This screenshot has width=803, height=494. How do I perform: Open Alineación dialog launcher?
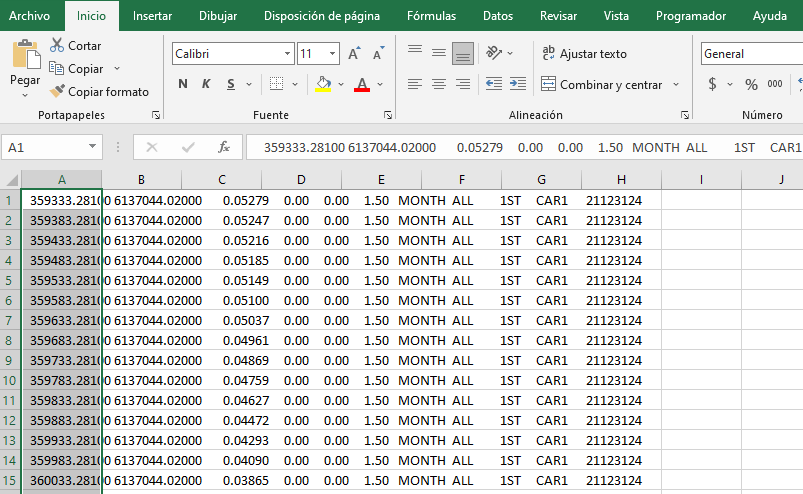[685, 116]
